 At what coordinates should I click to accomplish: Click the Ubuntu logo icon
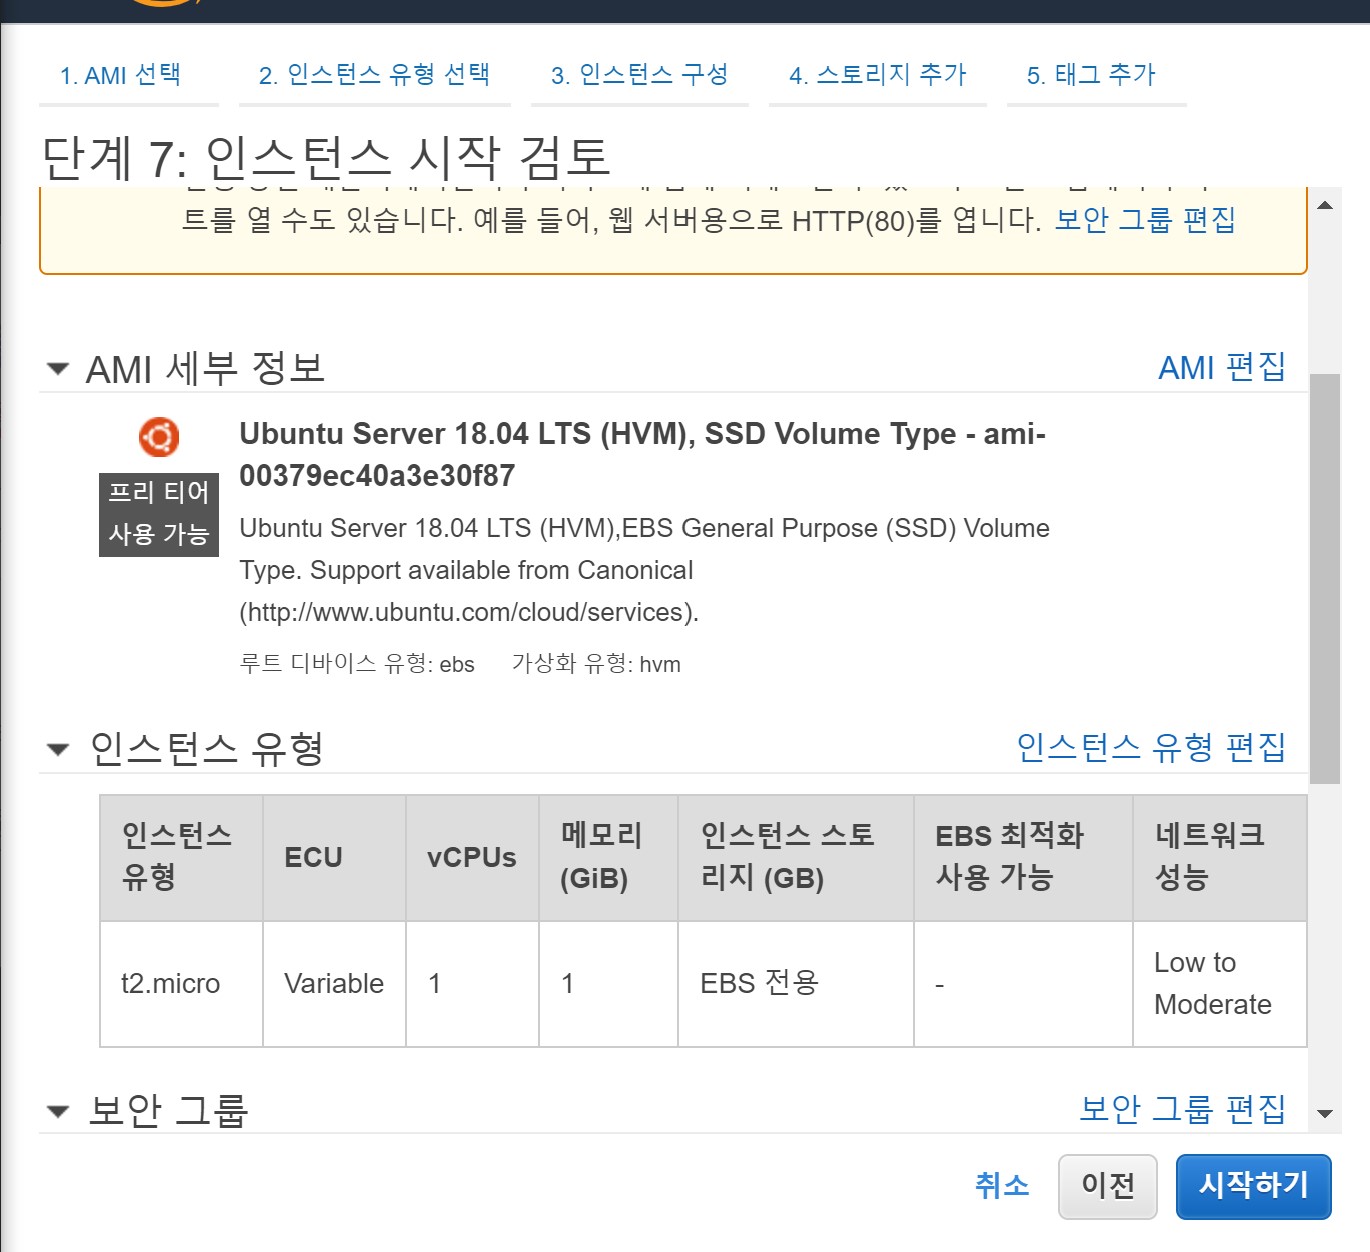[159, 437]
